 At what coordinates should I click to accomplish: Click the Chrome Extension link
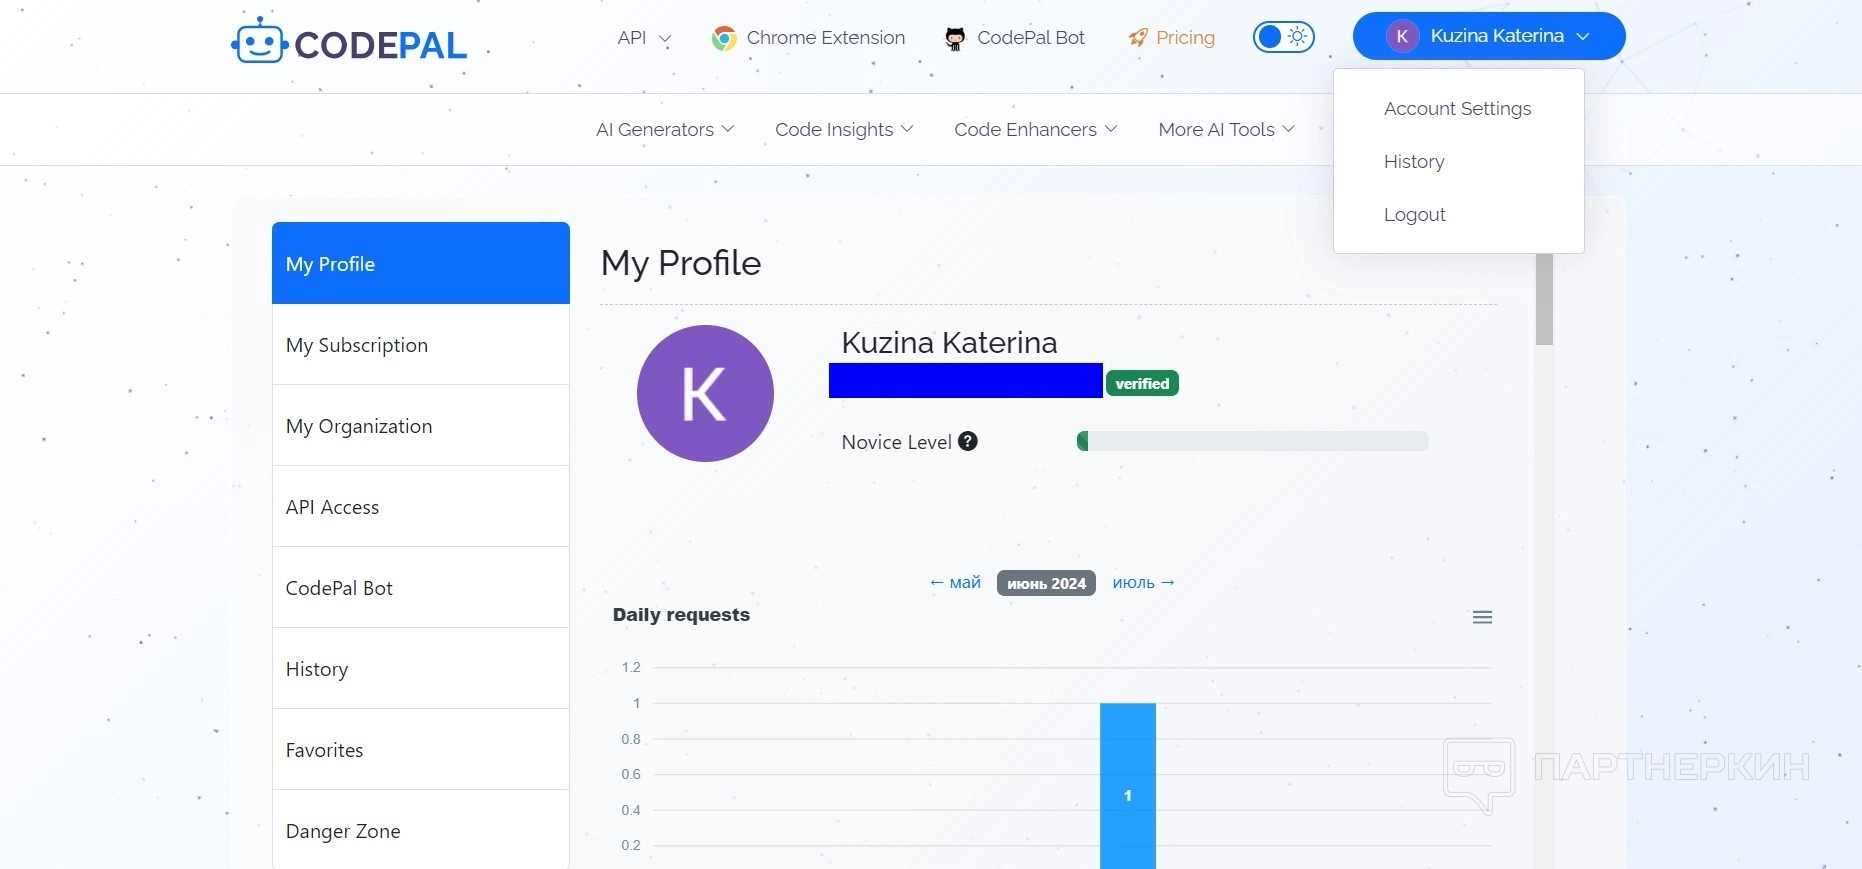[826, 38]
